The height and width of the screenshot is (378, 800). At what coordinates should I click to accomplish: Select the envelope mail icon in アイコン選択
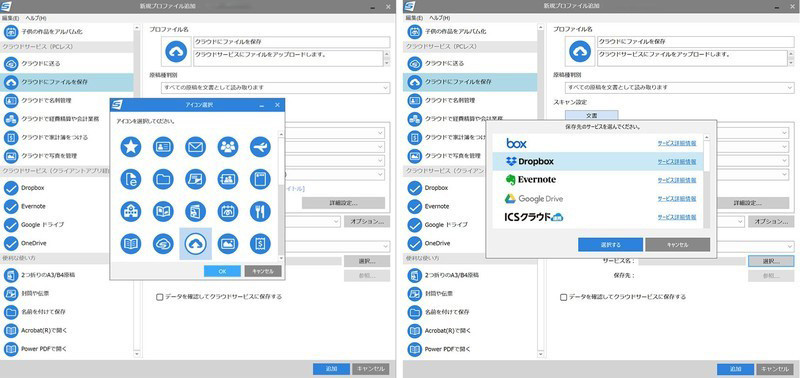(195, 147)
